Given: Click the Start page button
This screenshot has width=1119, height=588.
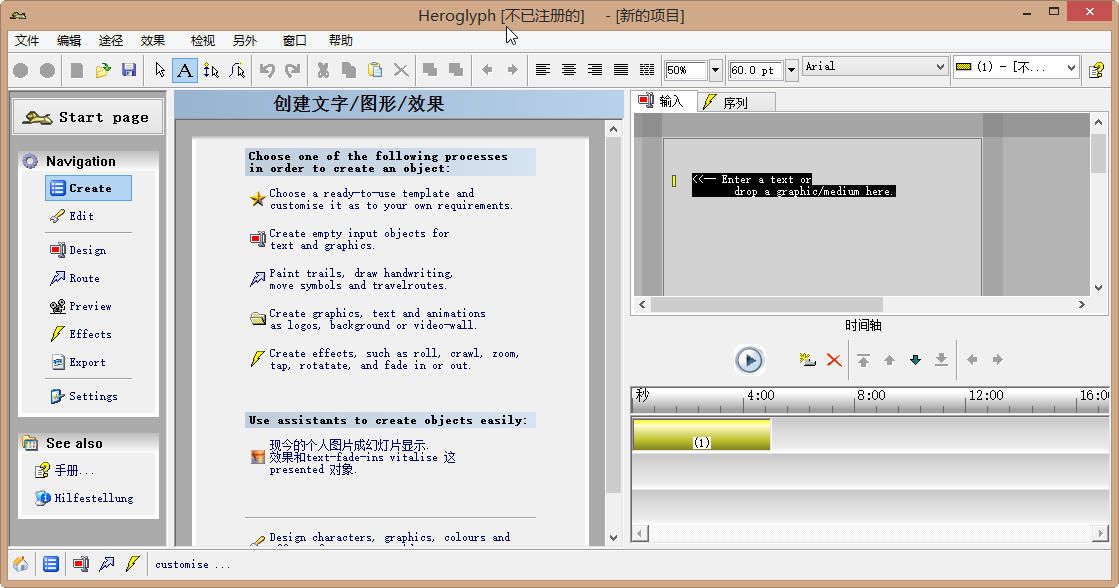Looking at the screenshot, I should point(87,117).
